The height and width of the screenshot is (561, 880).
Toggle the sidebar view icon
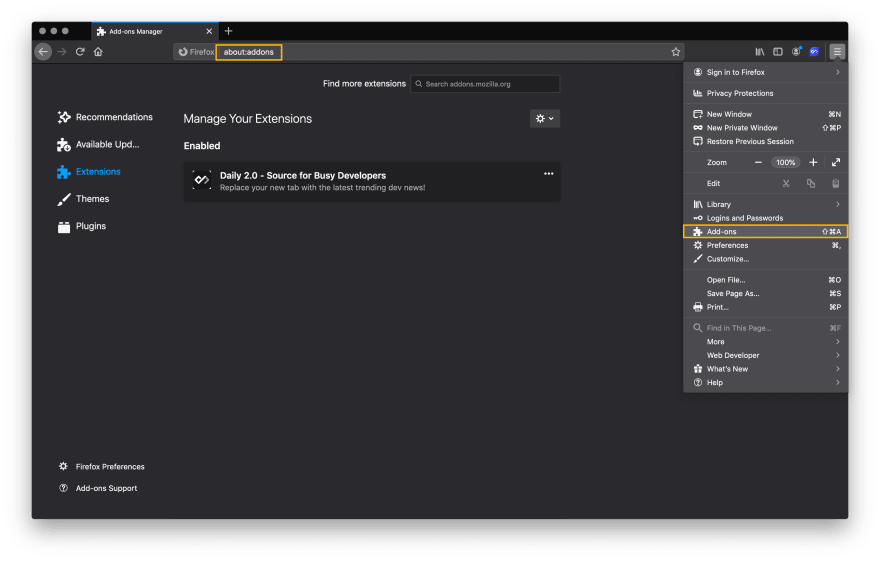point(778,52)
